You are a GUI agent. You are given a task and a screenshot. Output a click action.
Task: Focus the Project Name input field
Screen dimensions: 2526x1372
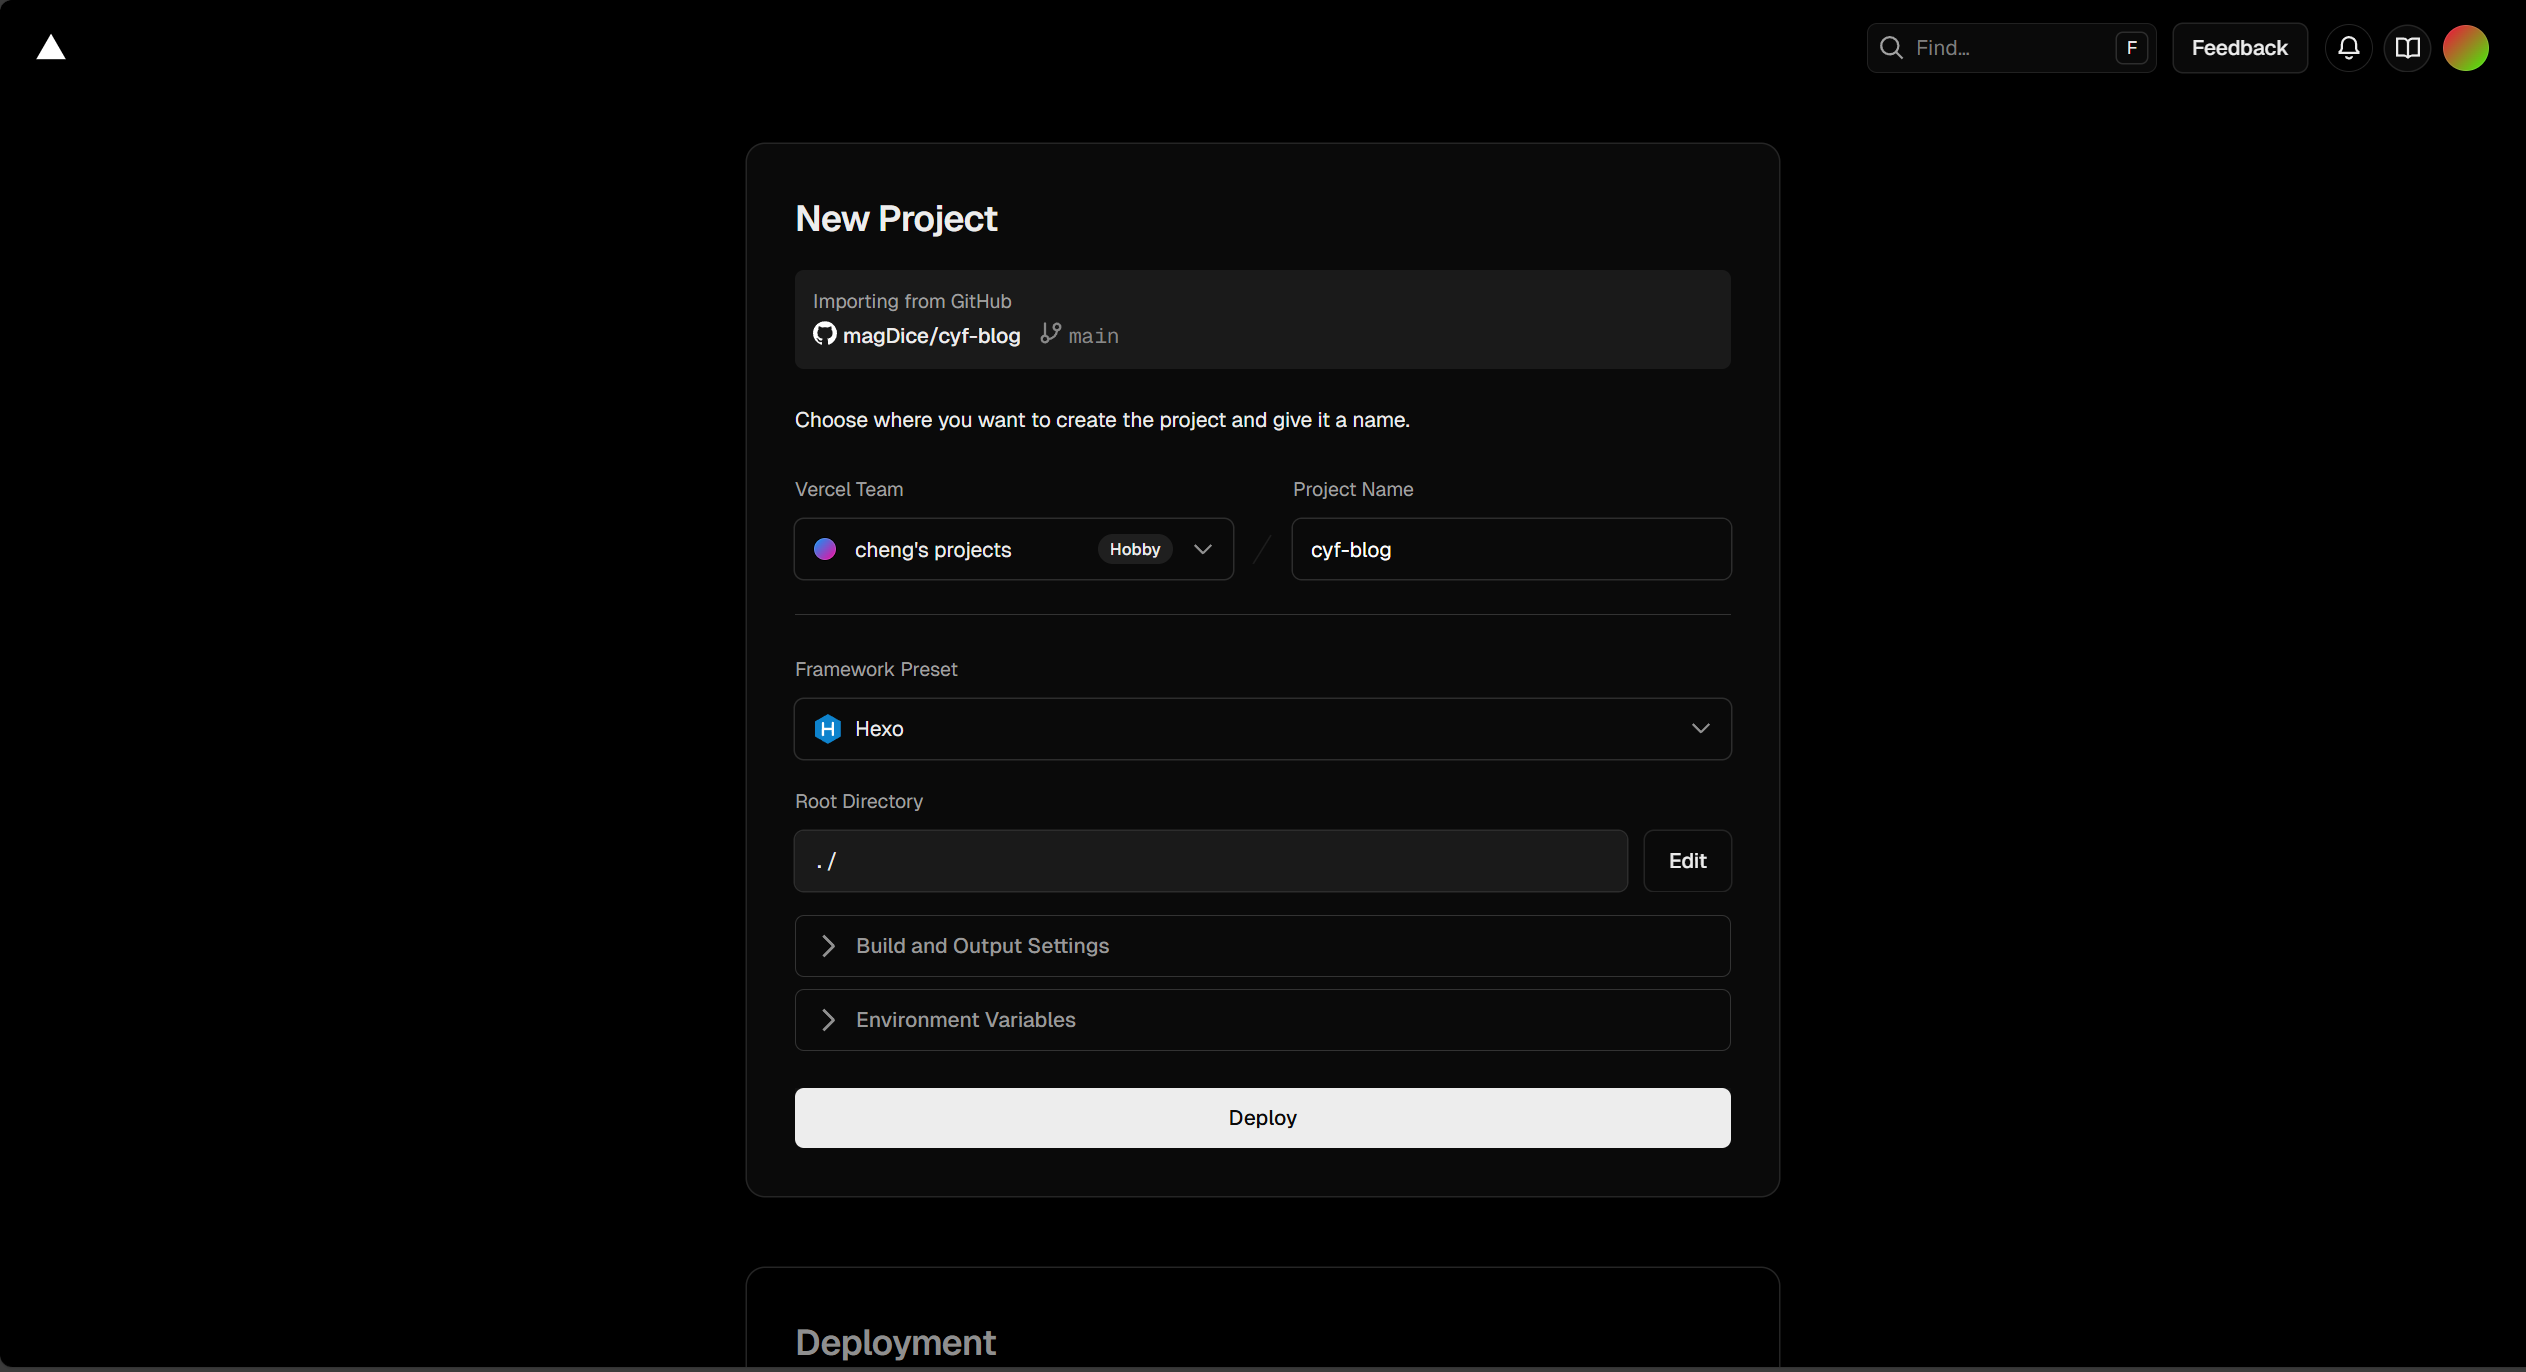tap(1510, 549)
